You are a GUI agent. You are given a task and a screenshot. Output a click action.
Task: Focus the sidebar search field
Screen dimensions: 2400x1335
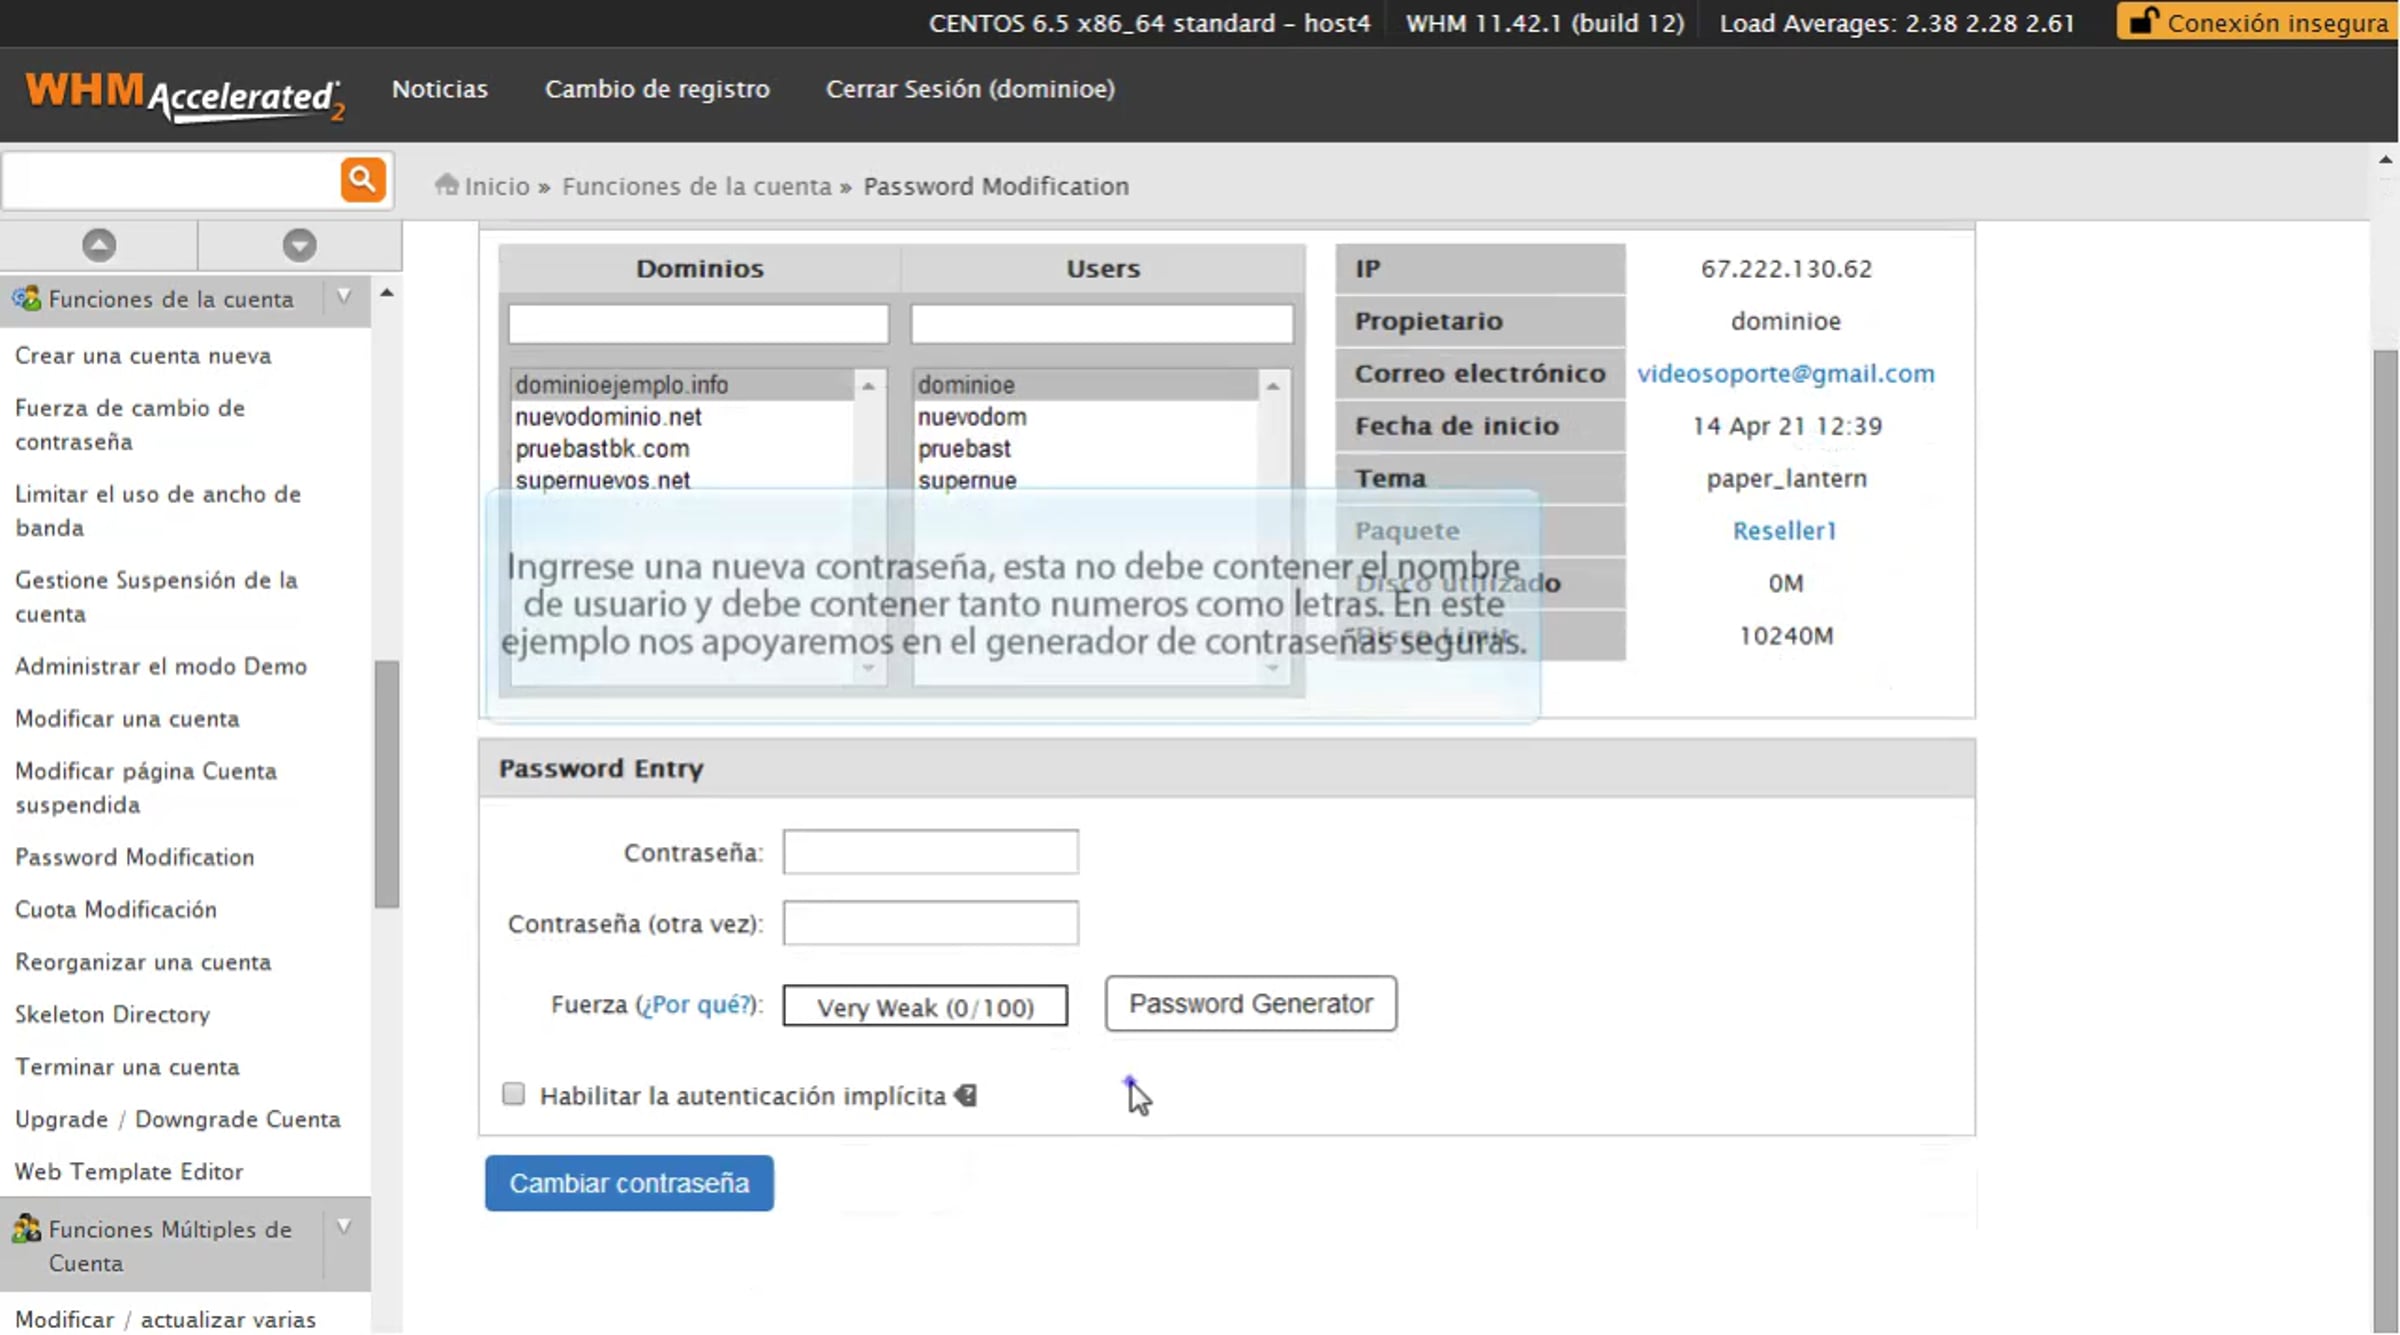pos(172,180)
